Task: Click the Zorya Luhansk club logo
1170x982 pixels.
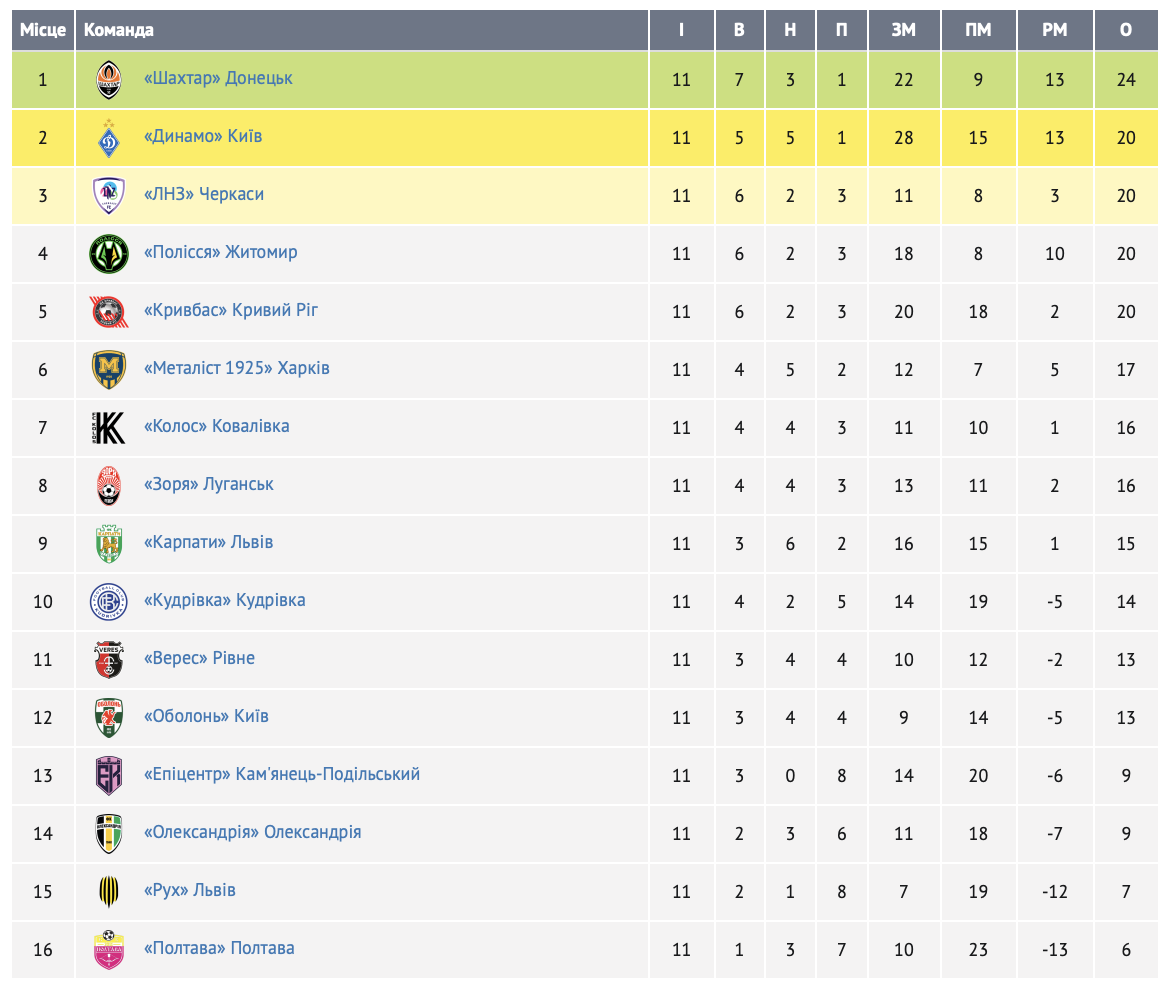Action: [x=108, y=485]
